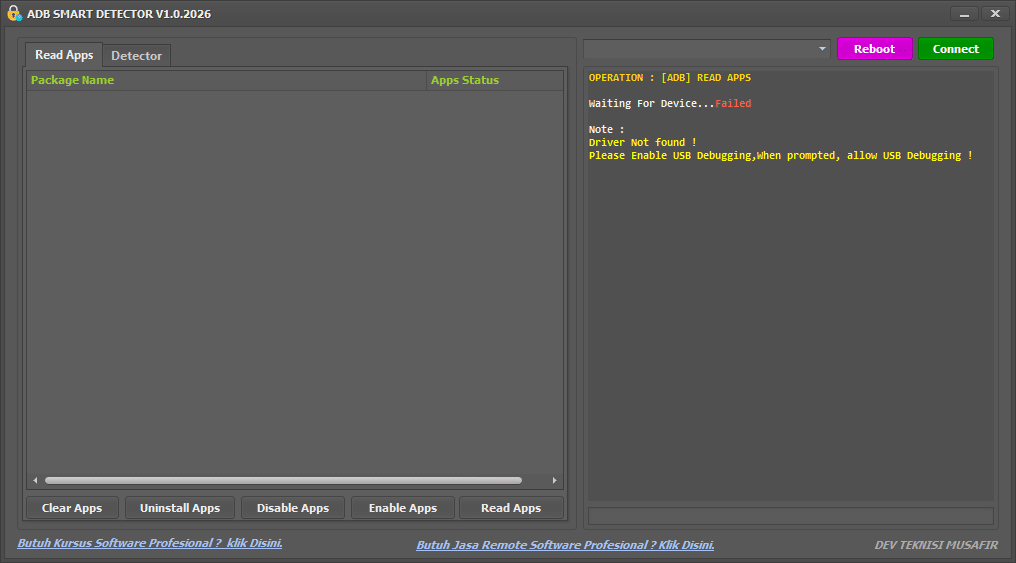This screenshot has width=1016, height=563.
Task: Switch to the Read Apps tab
Action: (x=64, y=55)
